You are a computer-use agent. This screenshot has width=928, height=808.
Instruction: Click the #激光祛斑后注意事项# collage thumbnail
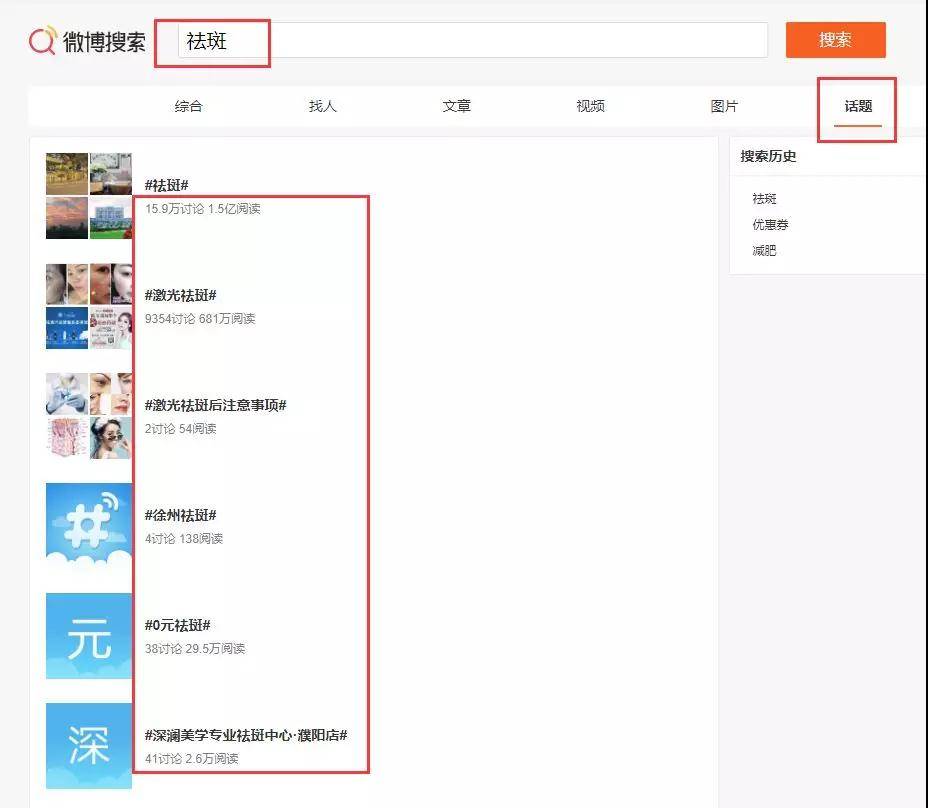pos(89,416)
